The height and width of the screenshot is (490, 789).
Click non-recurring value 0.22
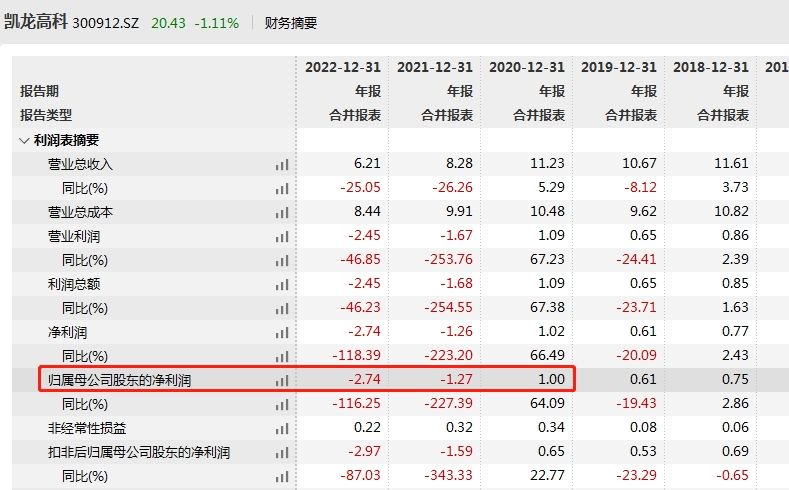pos(367,428)
